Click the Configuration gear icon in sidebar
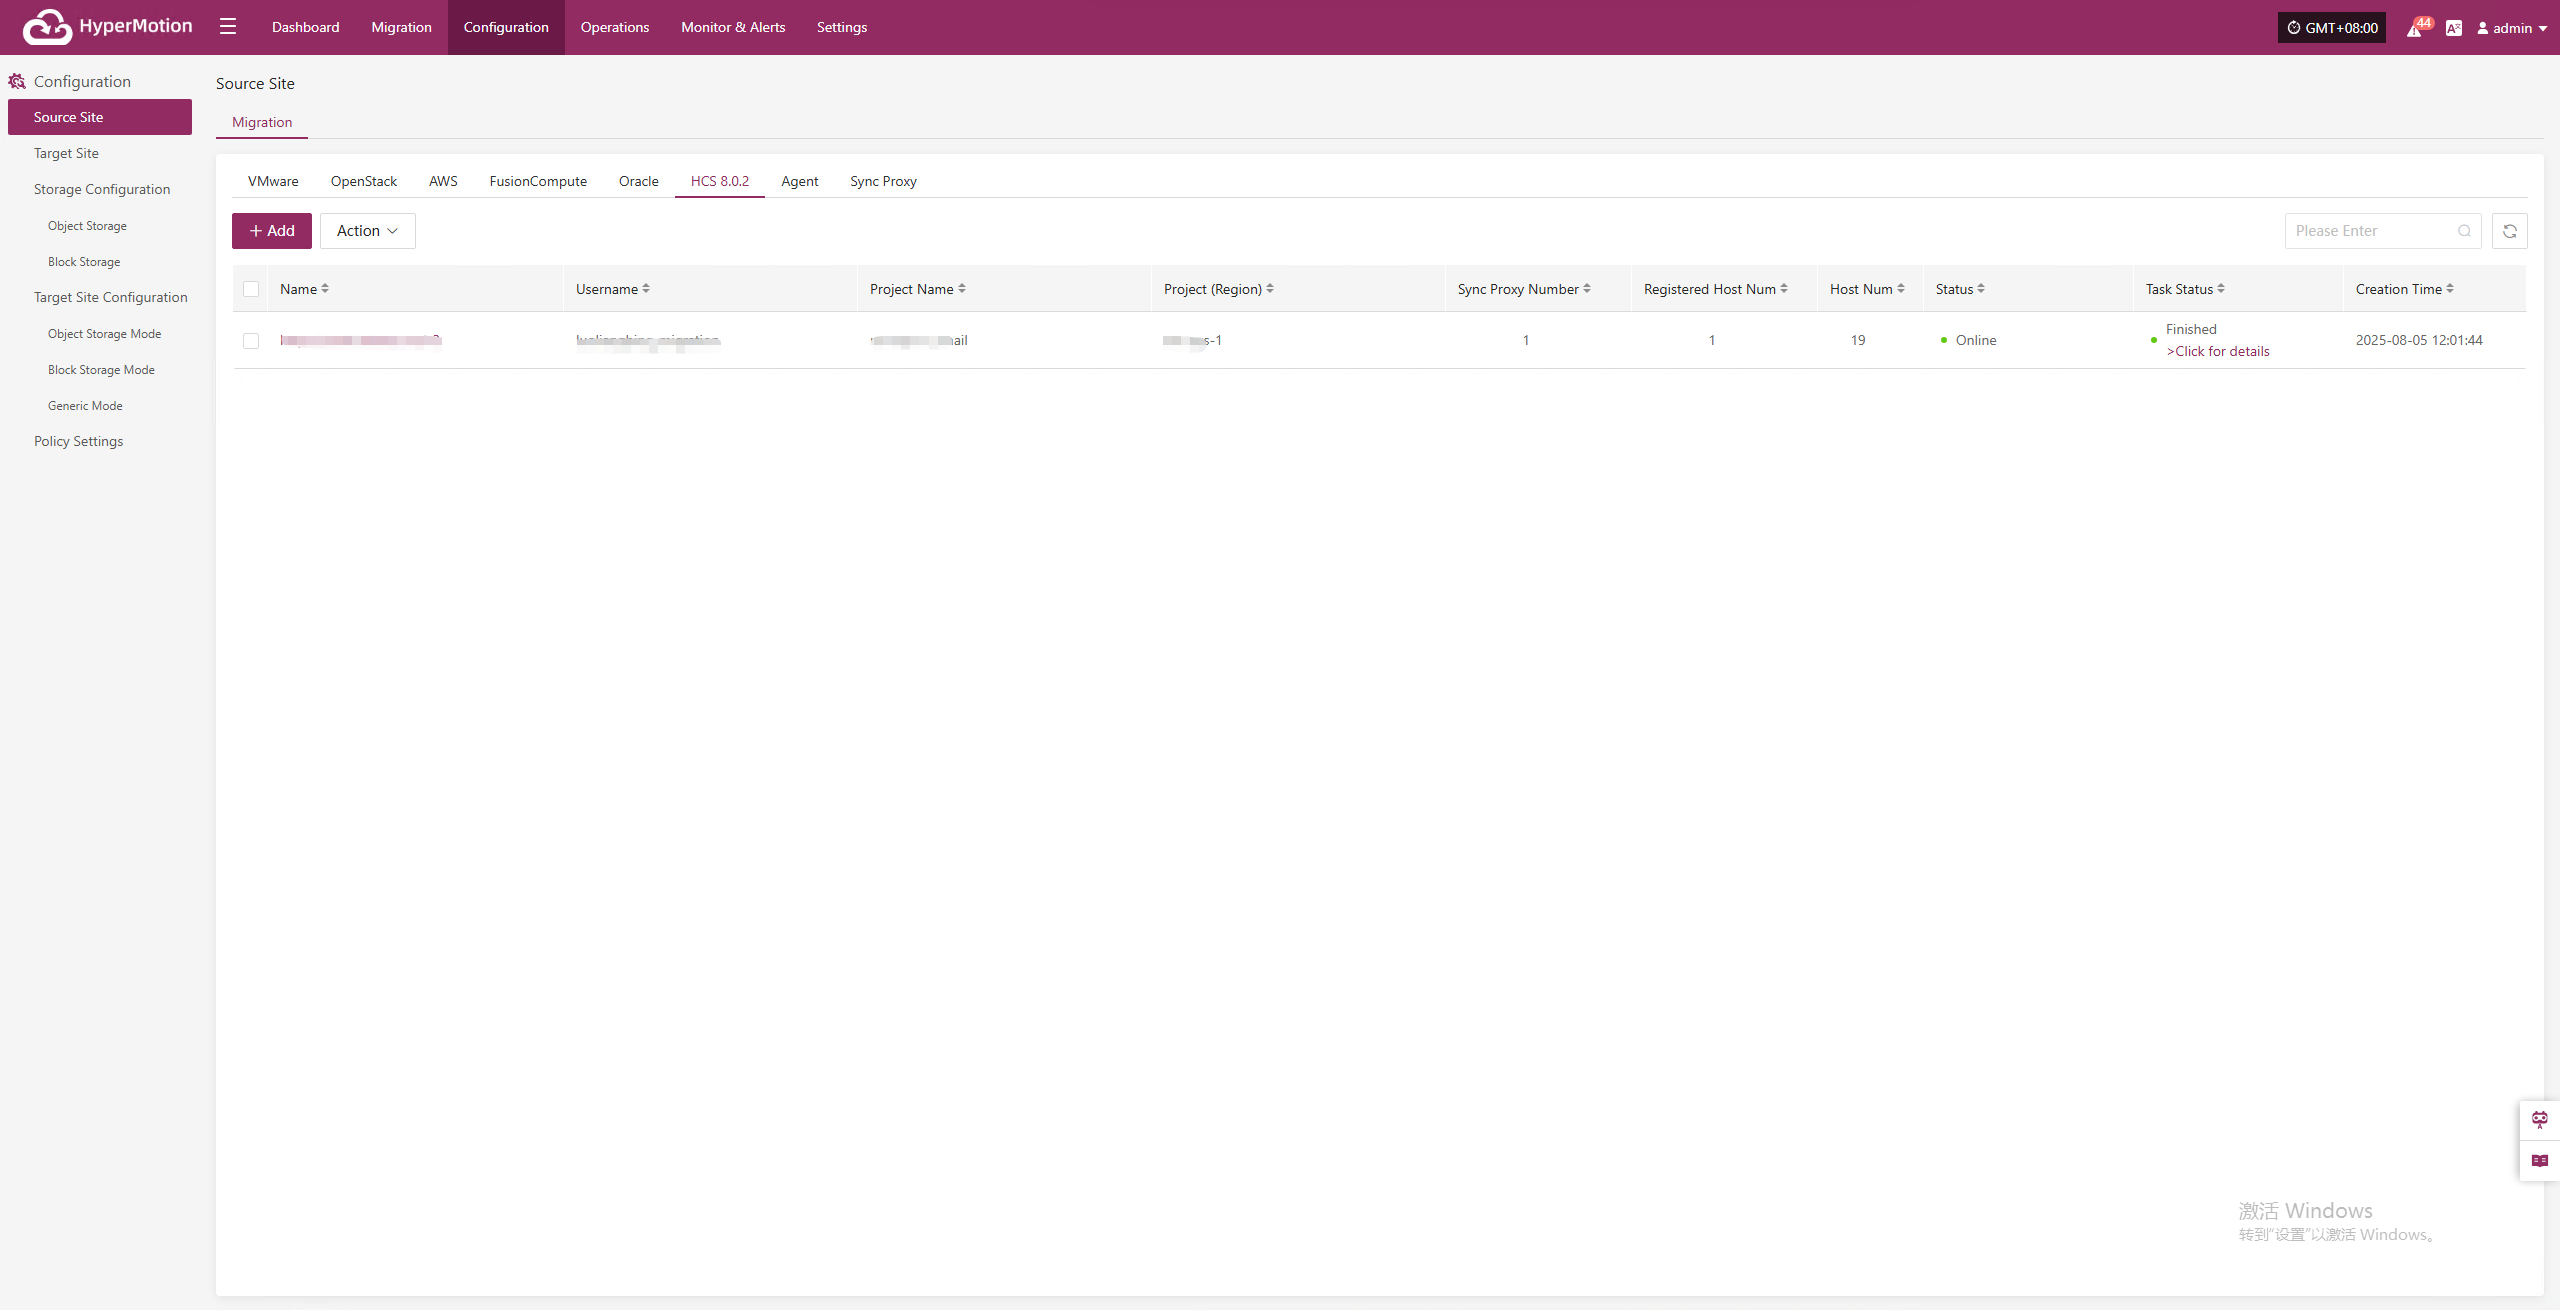This screenshot has height=1310, width=2560. coord(17,81)
